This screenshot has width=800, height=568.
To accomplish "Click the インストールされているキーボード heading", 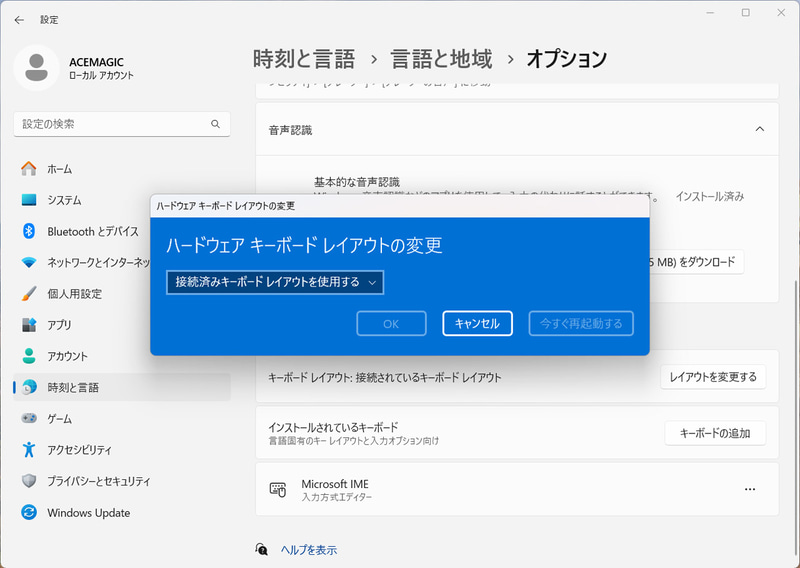I will coord(333,427).
